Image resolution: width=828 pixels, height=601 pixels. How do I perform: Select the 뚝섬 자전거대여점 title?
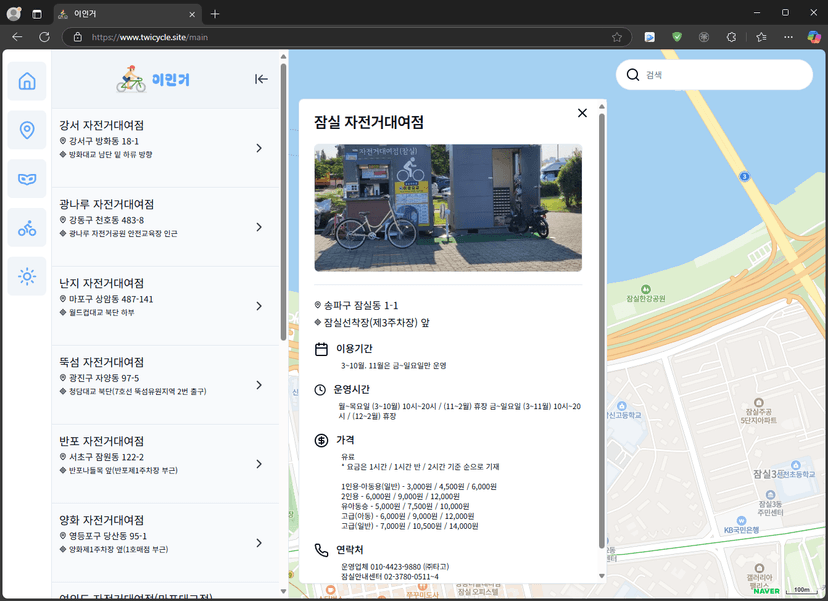pyautogui.click(x=101, y=362)
